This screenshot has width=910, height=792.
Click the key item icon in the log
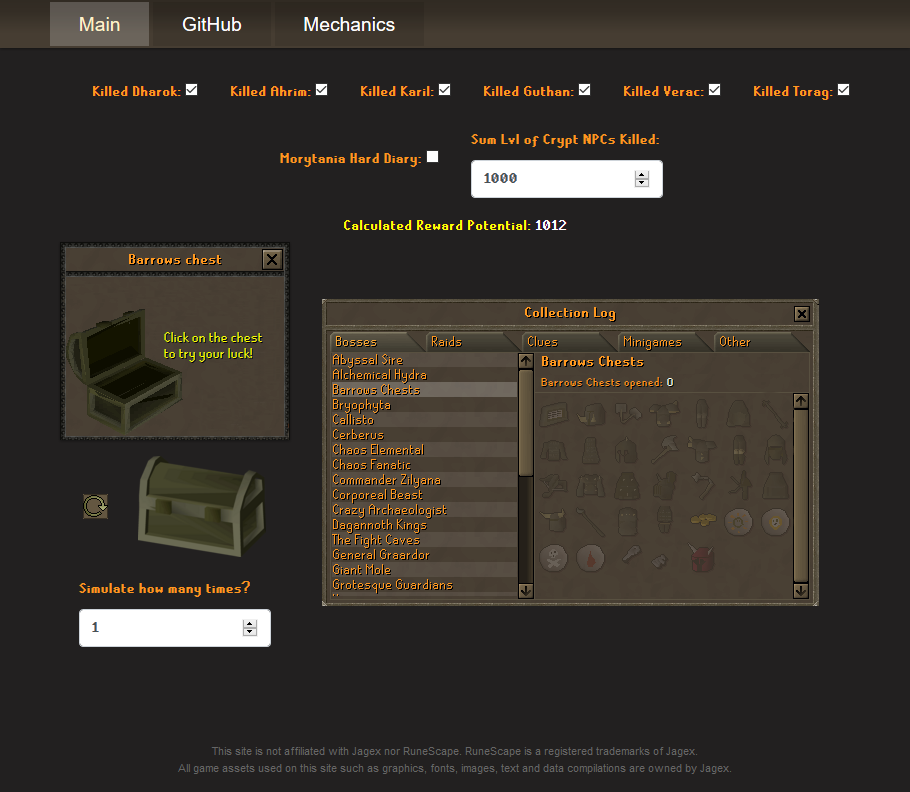tap(632, 556)
